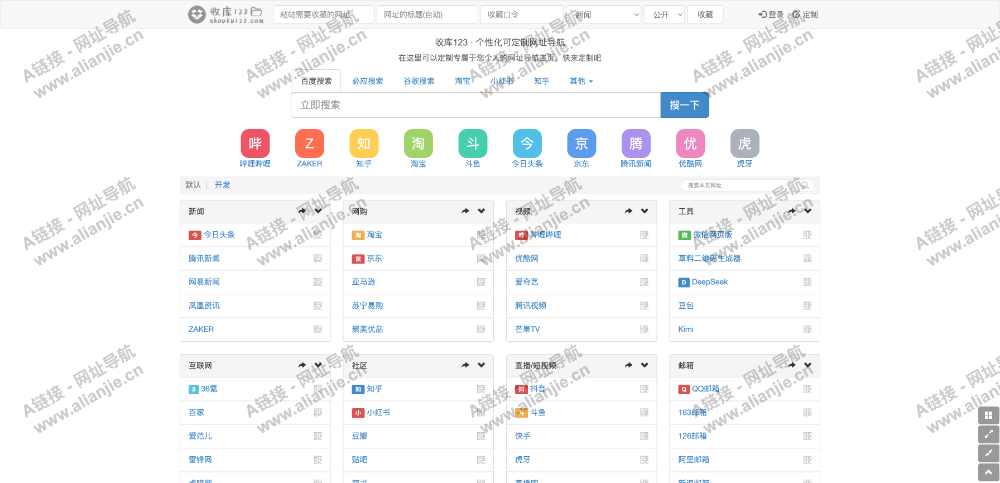Switch to the 淘宝 search tab

(462, 81)
